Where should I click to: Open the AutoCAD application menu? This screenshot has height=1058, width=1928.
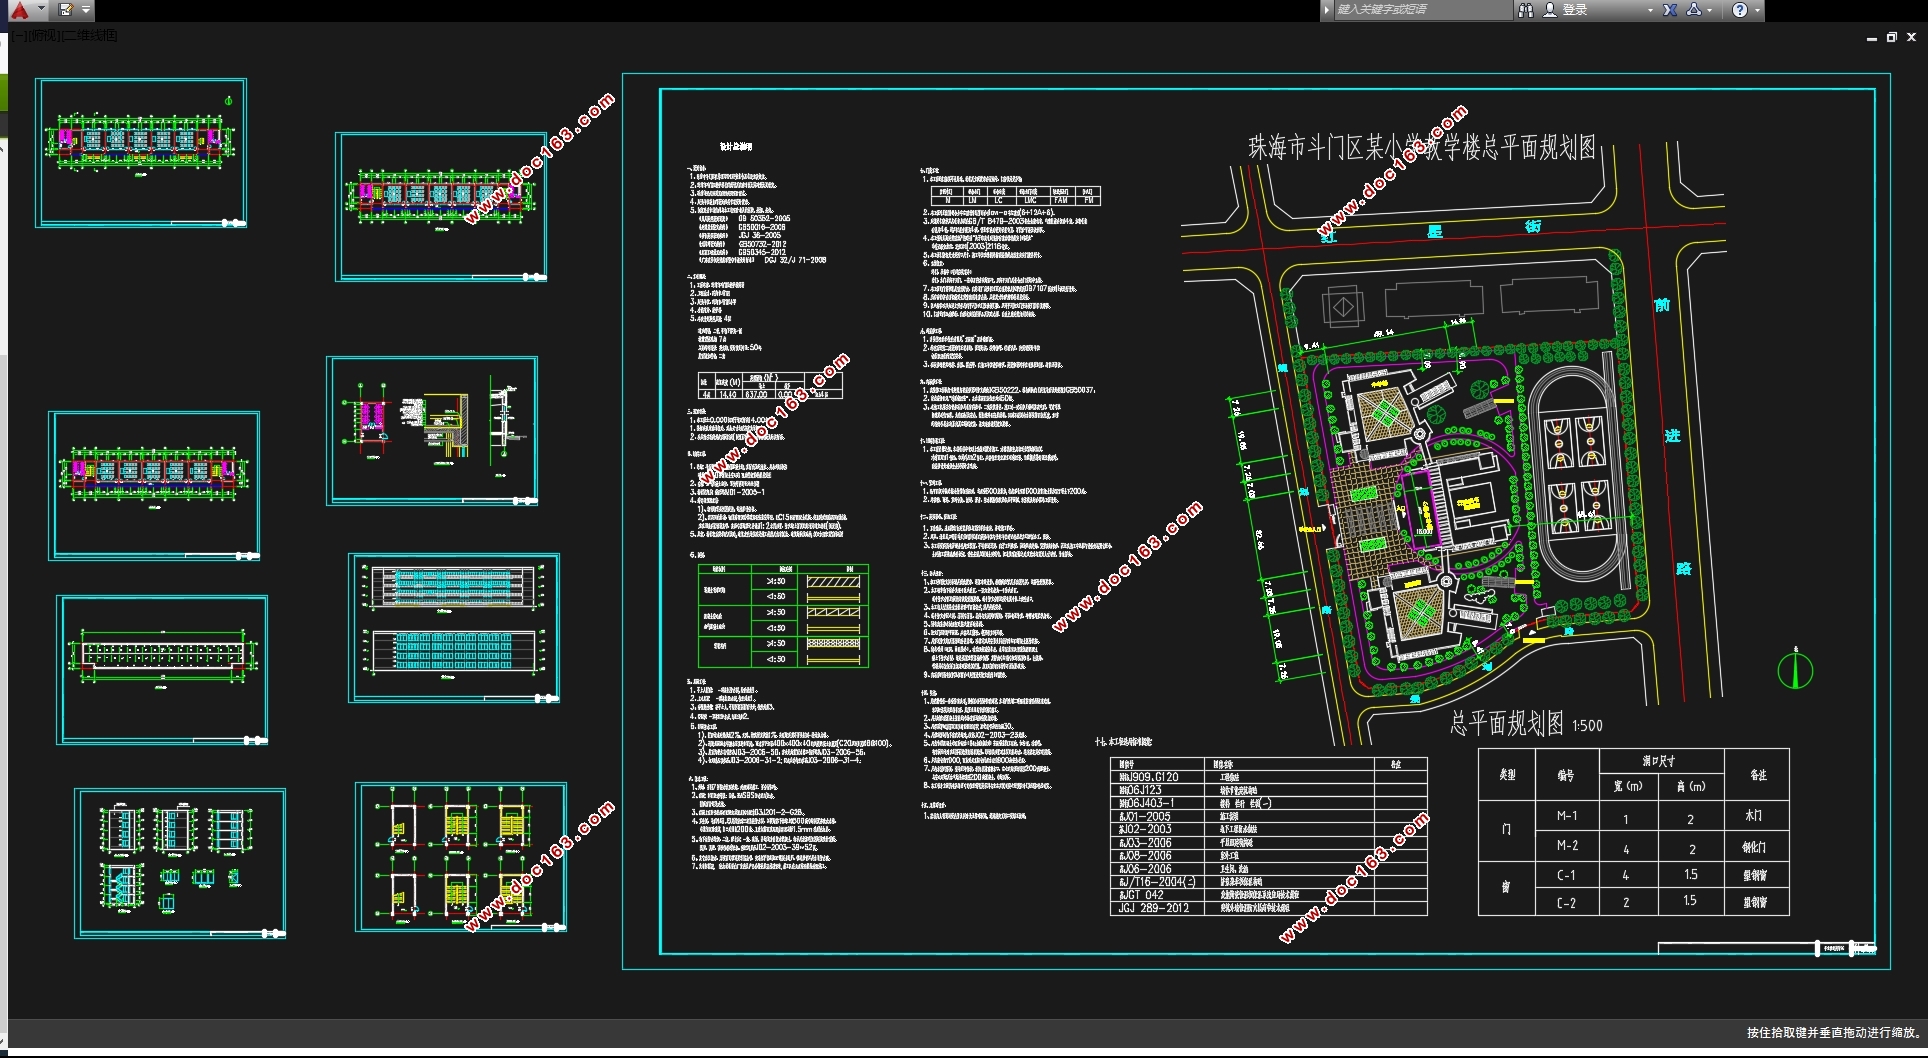[19, 10]
